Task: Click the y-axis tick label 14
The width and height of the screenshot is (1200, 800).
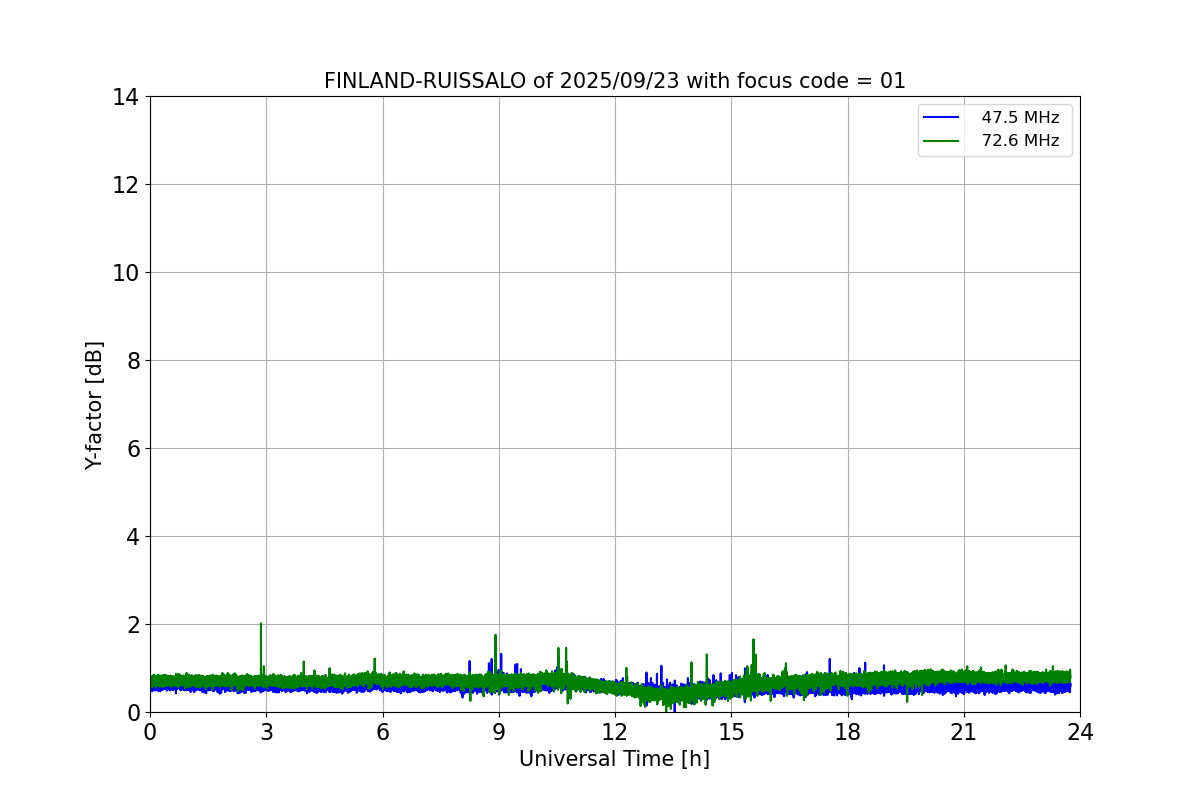Action: coord(126,97)
